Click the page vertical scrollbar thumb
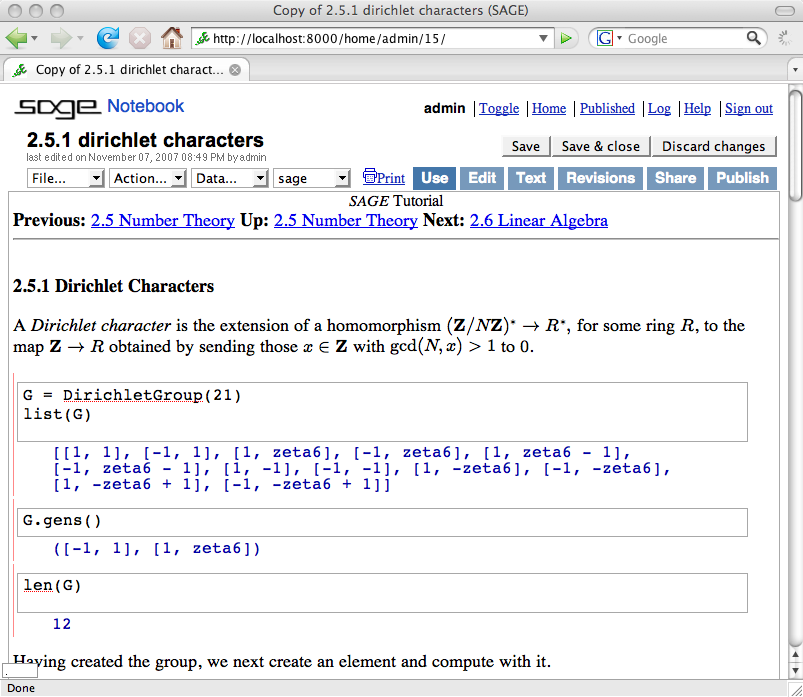This screenshot has width=803, height=697. tap(795, 146)
